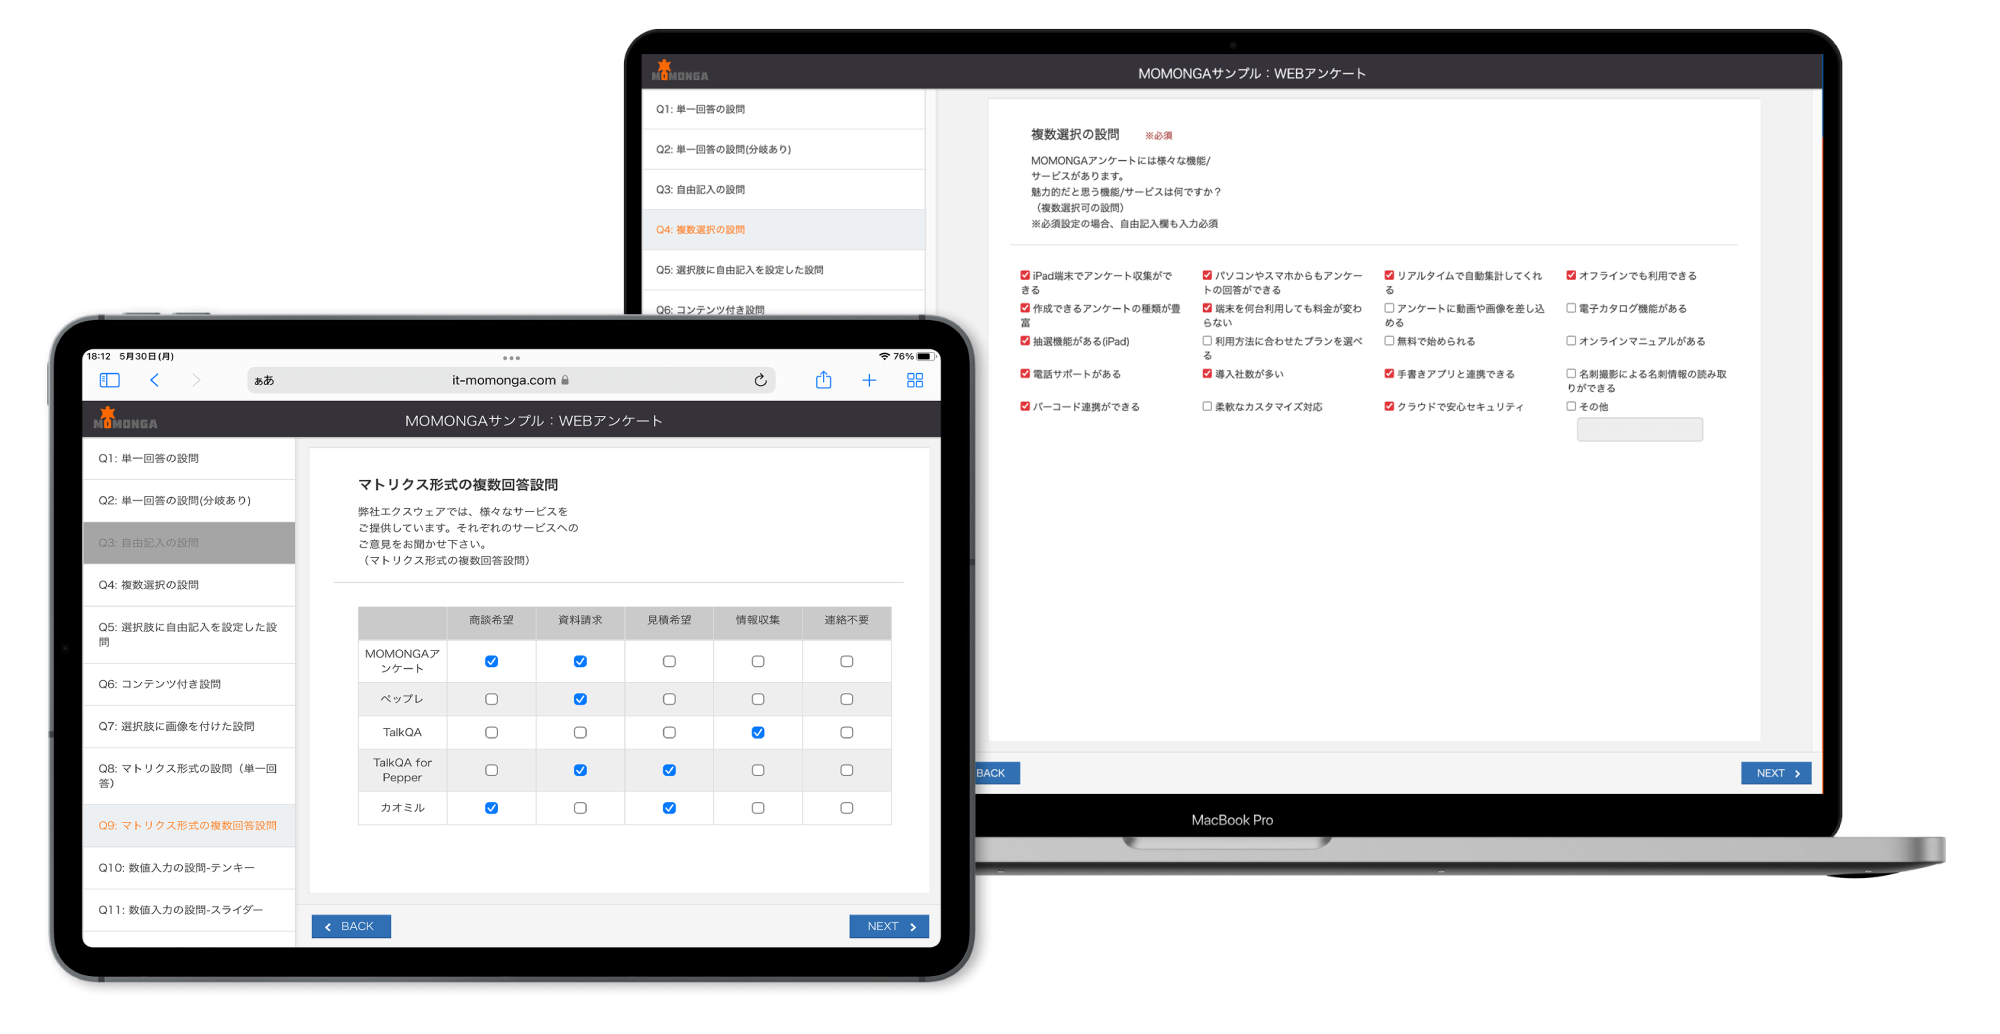
Task: Click the その他 free text field
Action: 1639,429
